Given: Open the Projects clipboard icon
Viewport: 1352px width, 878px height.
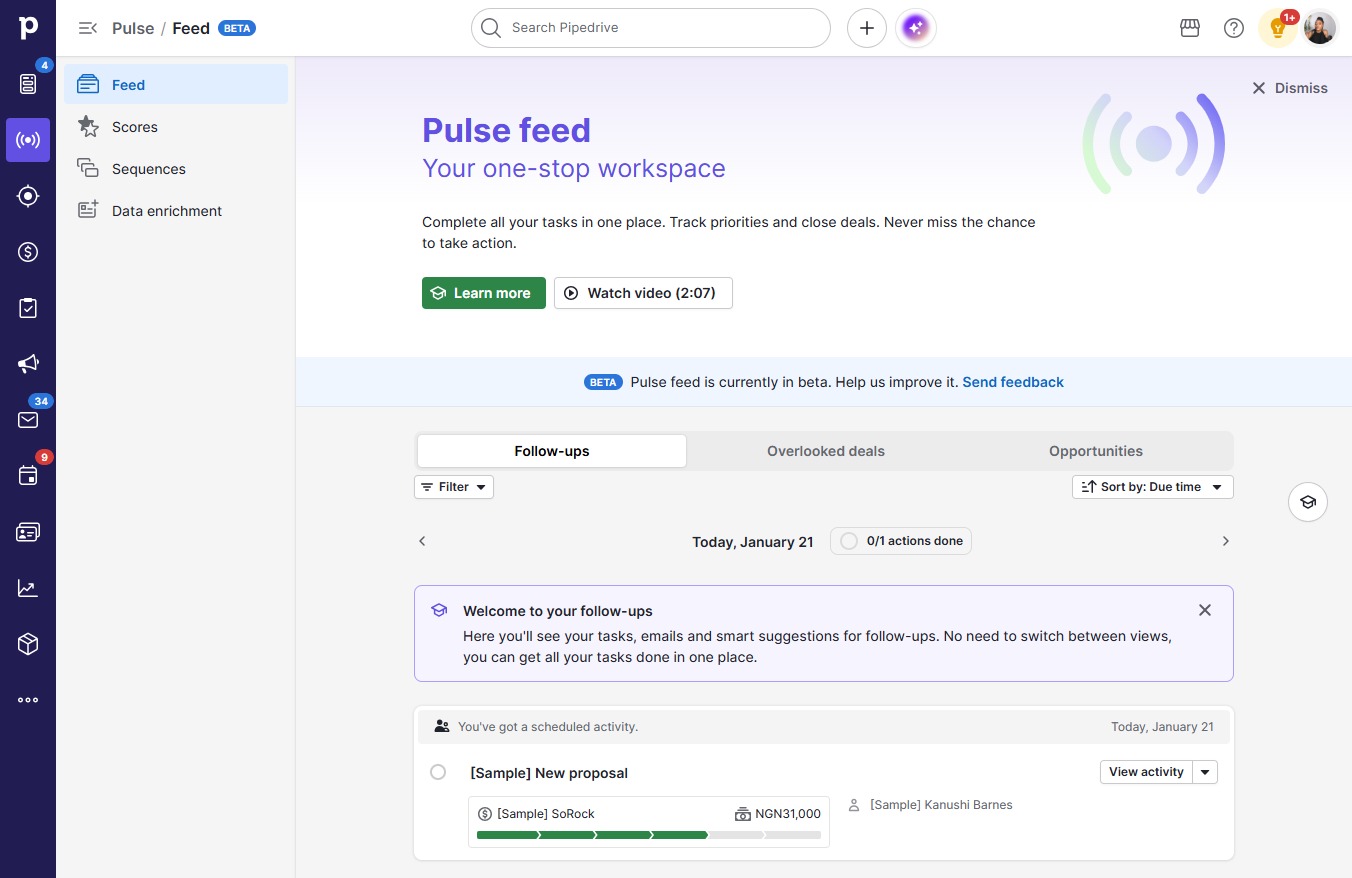Looking at the screenshot, I should tap(28, 308).
